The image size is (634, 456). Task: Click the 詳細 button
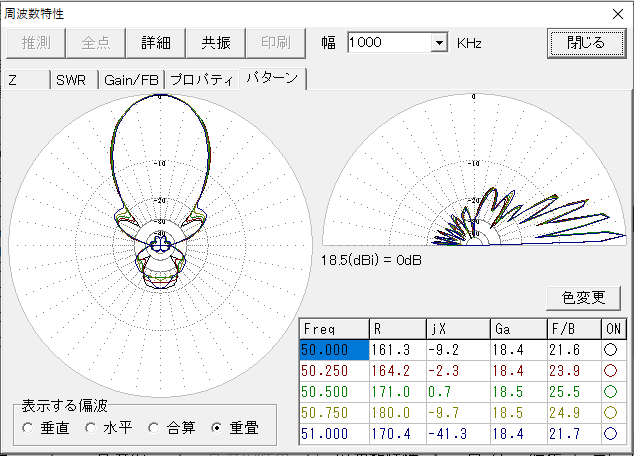click(x=156, y=43)
